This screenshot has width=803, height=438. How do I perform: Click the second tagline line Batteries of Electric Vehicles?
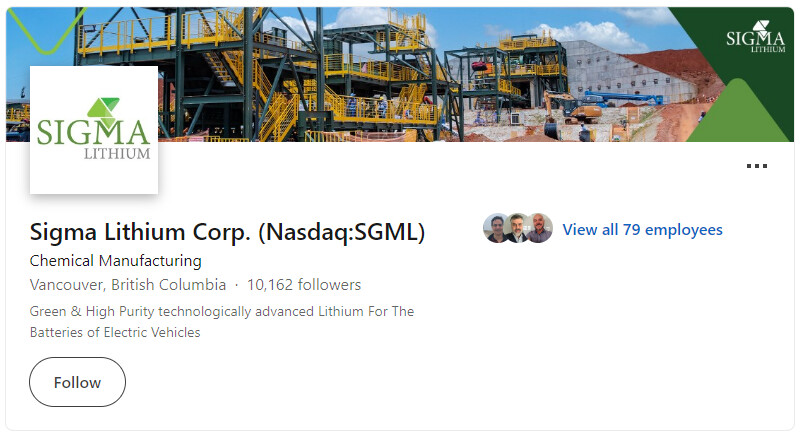click(x=115, y=332)
